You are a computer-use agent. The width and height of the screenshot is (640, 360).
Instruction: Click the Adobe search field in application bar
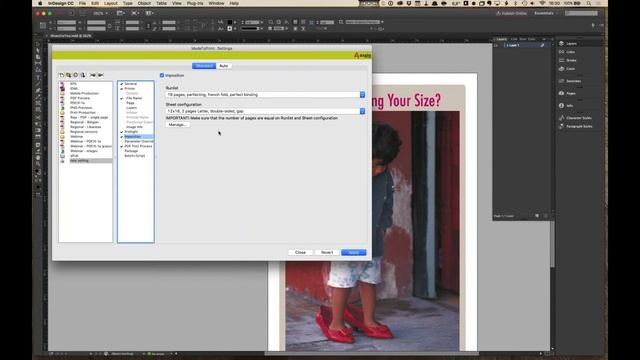click(582, 13)
